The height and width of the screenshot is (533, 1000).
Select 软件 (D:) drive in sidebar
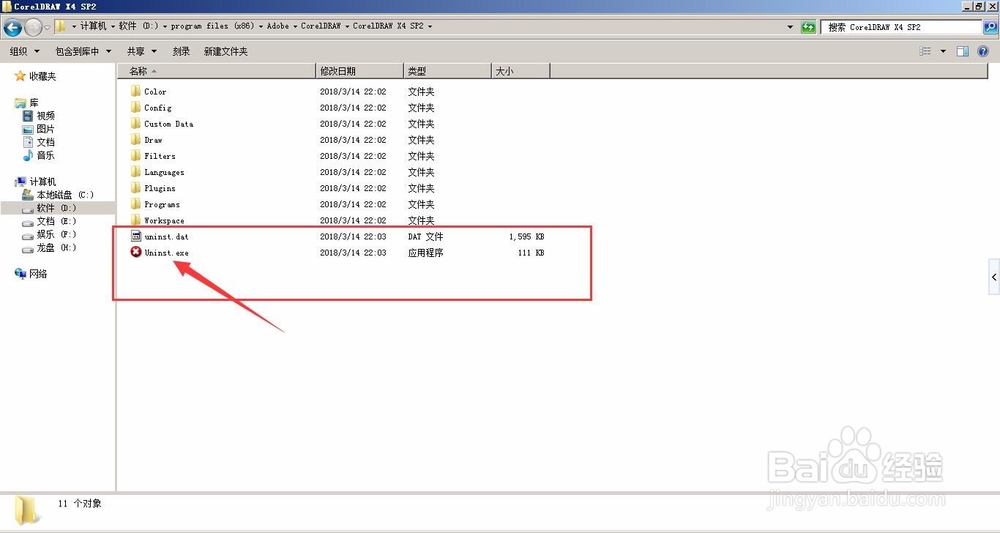click(x=50, y=208)
